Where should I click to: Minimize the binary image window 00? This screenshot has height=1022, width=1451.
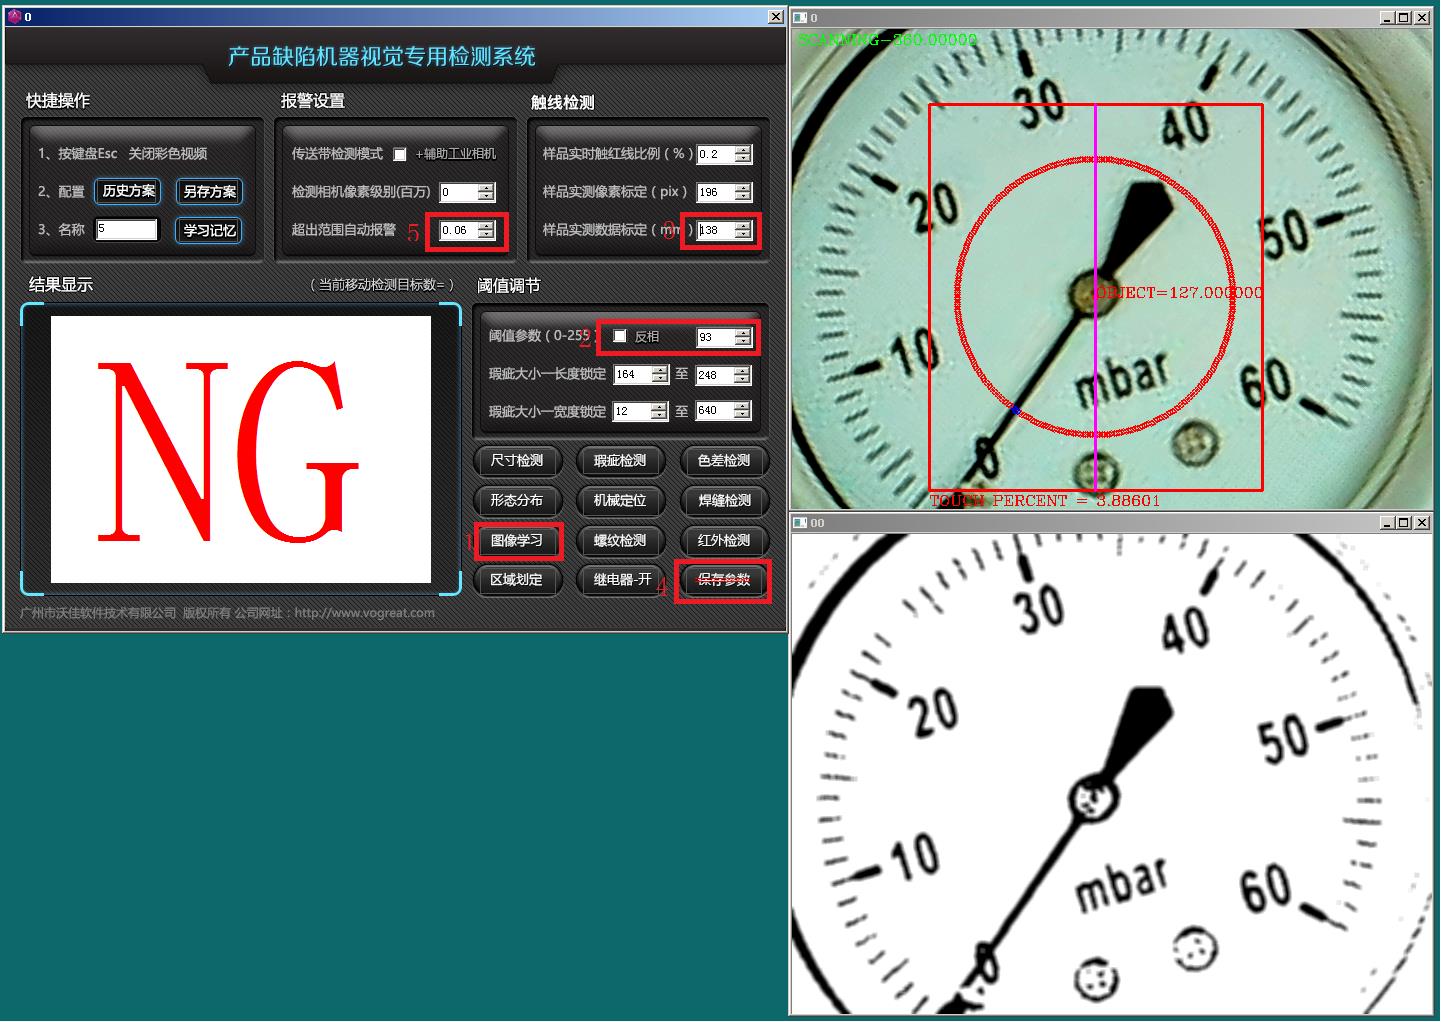pyautogui.click(x=1386, y=522)
